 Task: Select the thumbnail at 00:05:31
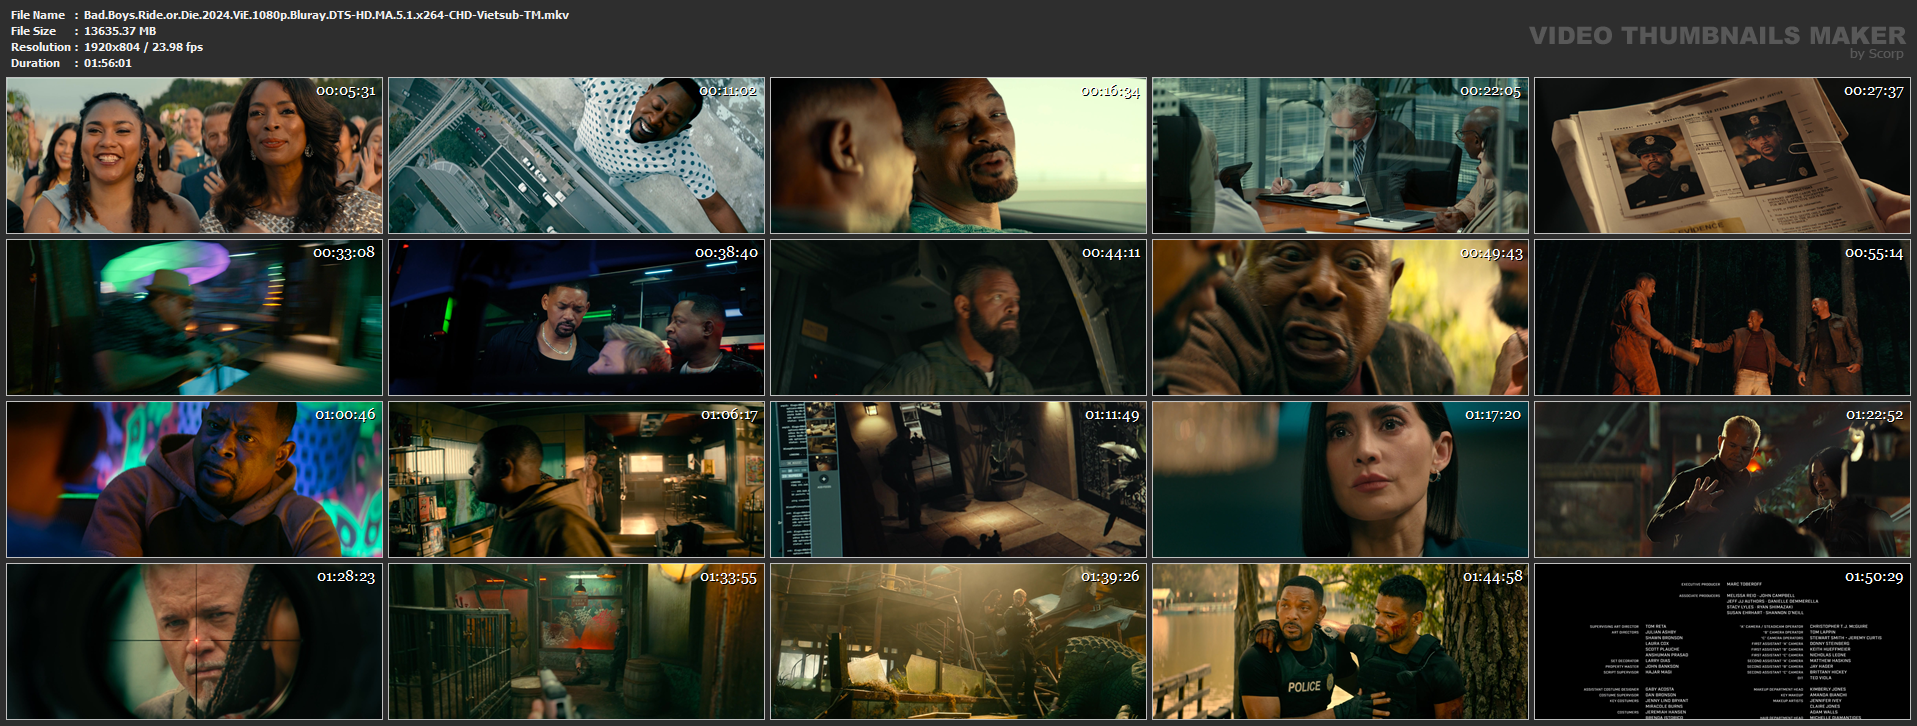(x=194, y=155)
